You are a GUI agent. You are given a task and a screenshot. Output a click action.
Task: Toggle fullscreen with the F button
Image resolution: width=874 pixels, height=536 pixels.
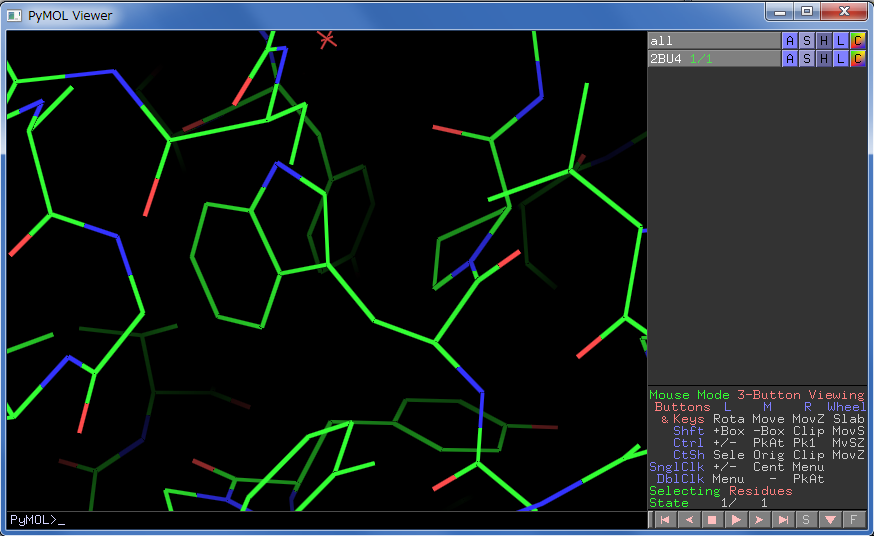click(854, 520)
